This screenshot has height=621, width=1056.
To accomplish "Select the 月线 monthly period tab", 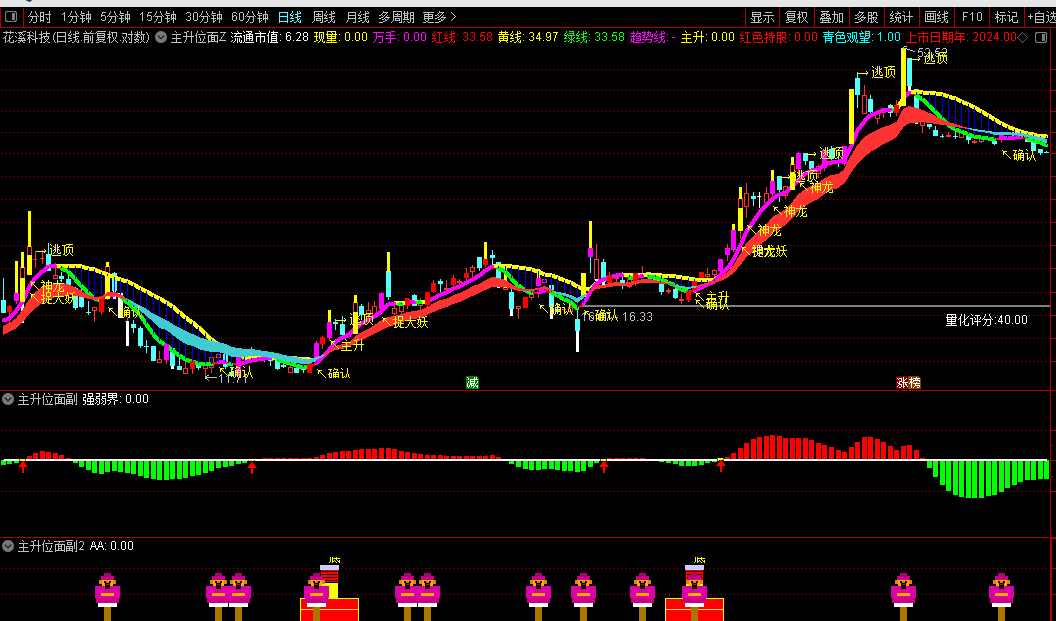I will [x=358, y=17].
